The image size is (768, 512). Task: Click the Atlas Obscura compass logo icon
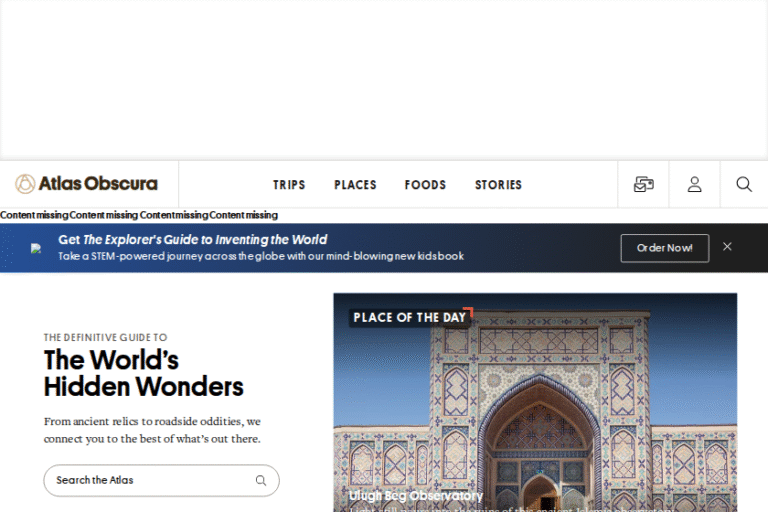25,184
